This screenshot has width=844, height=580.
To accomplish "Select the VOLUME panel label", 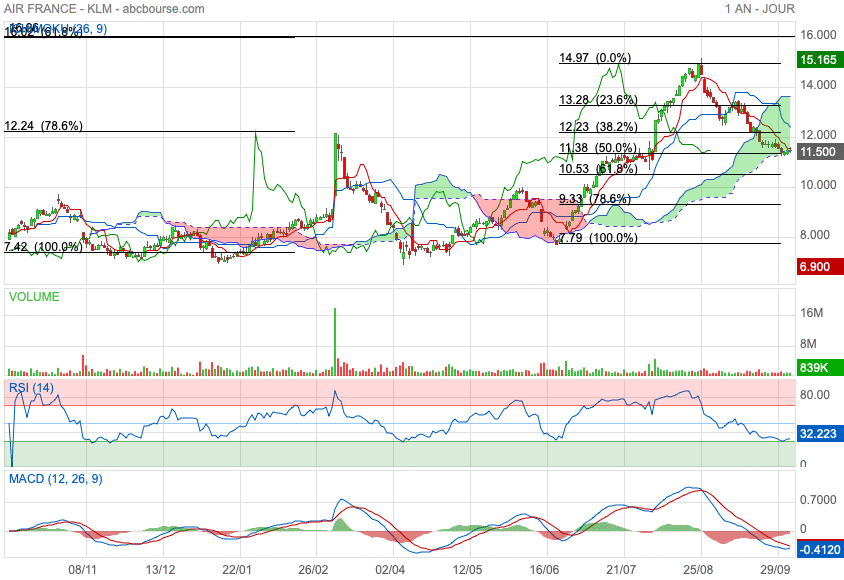I will coord(34,297).
